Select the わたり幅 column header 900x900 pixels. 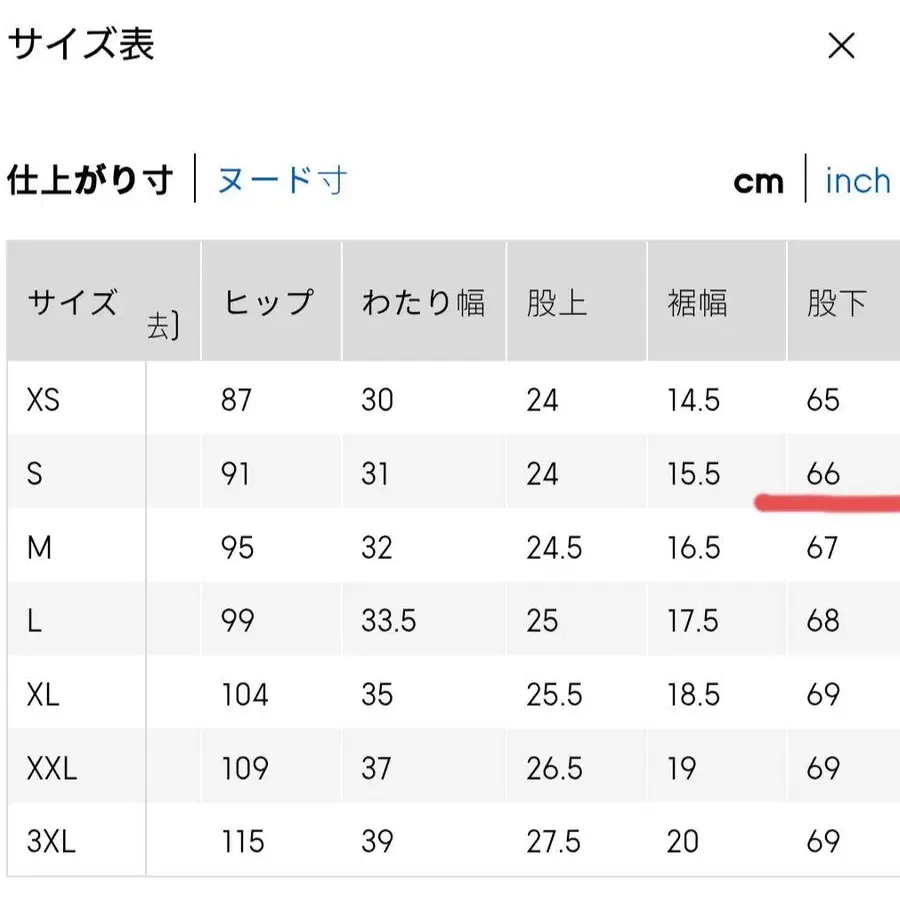[x=425, y=301]
